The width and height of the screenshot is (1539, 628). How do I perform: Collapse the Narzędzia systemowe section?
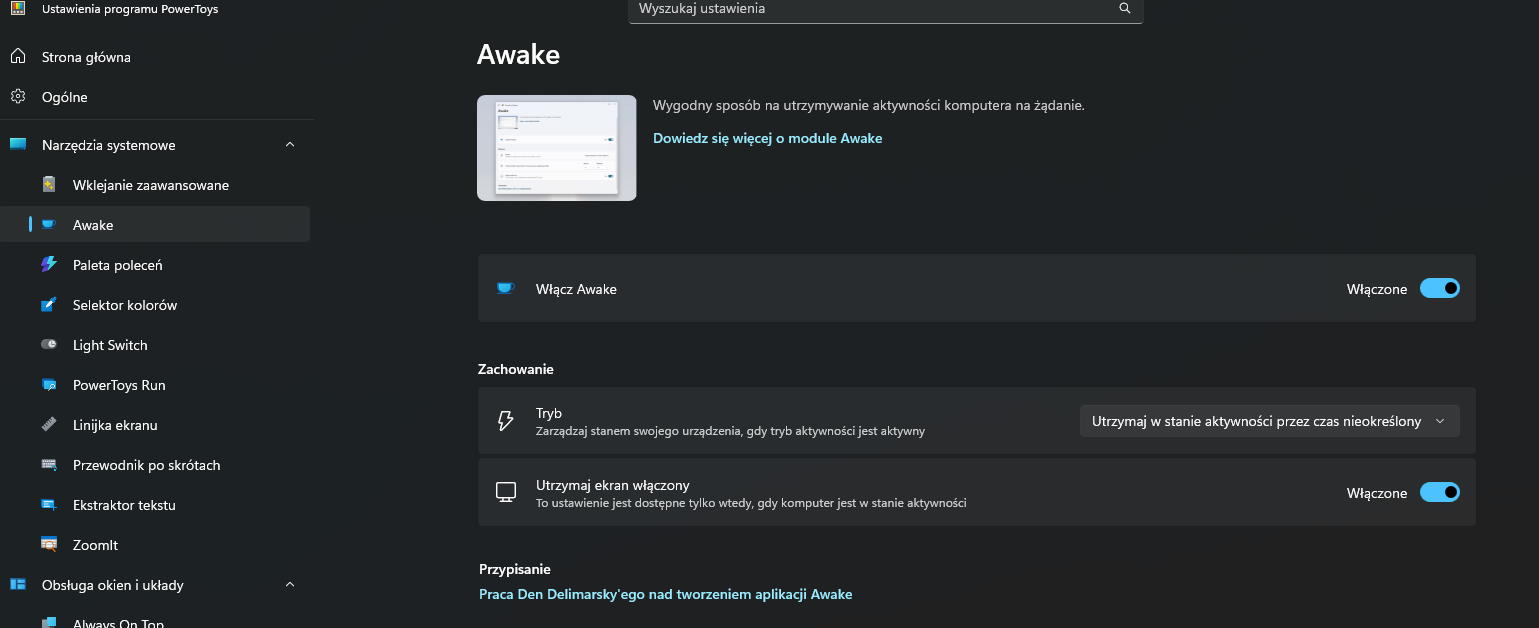[x=290, y=145]
